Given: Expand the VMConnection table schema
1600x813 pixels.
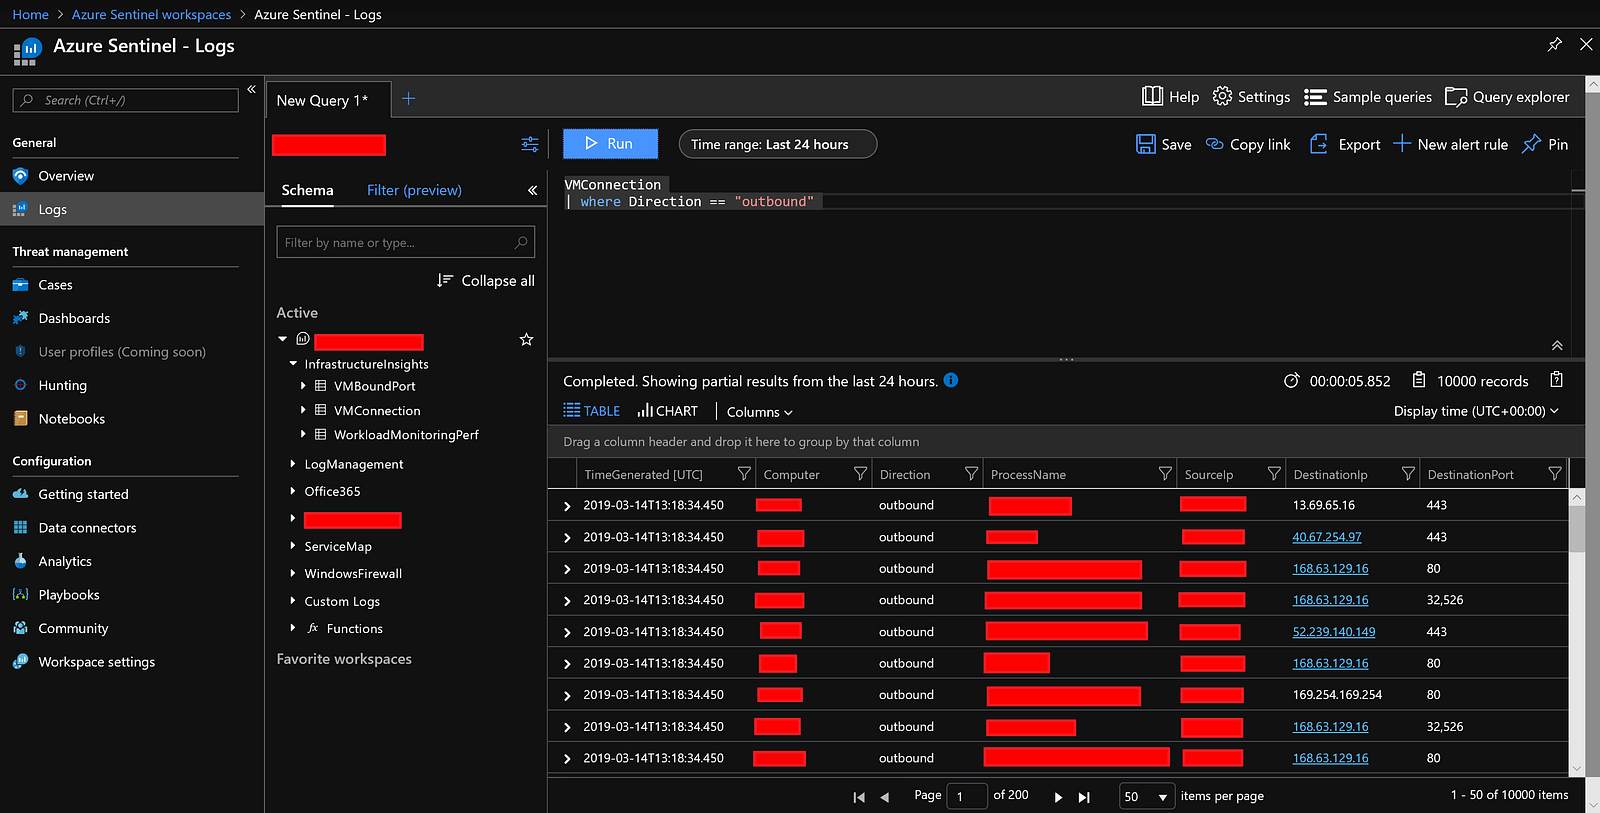Looking at the screenshot, I should pos(303,410).
